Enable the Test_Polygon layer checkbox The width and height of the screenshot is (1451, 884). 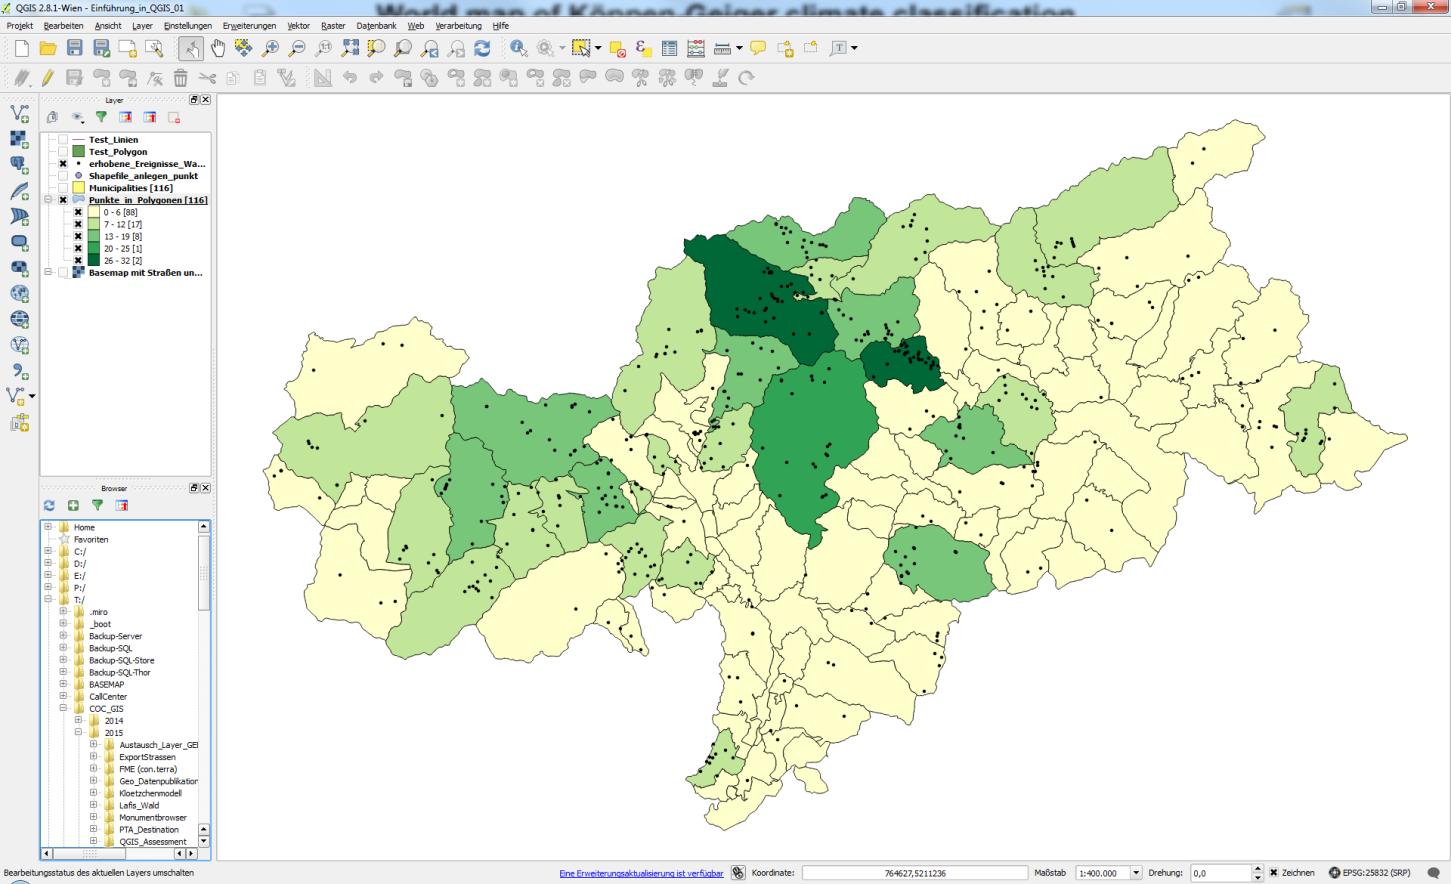click(x=63, y=152)
